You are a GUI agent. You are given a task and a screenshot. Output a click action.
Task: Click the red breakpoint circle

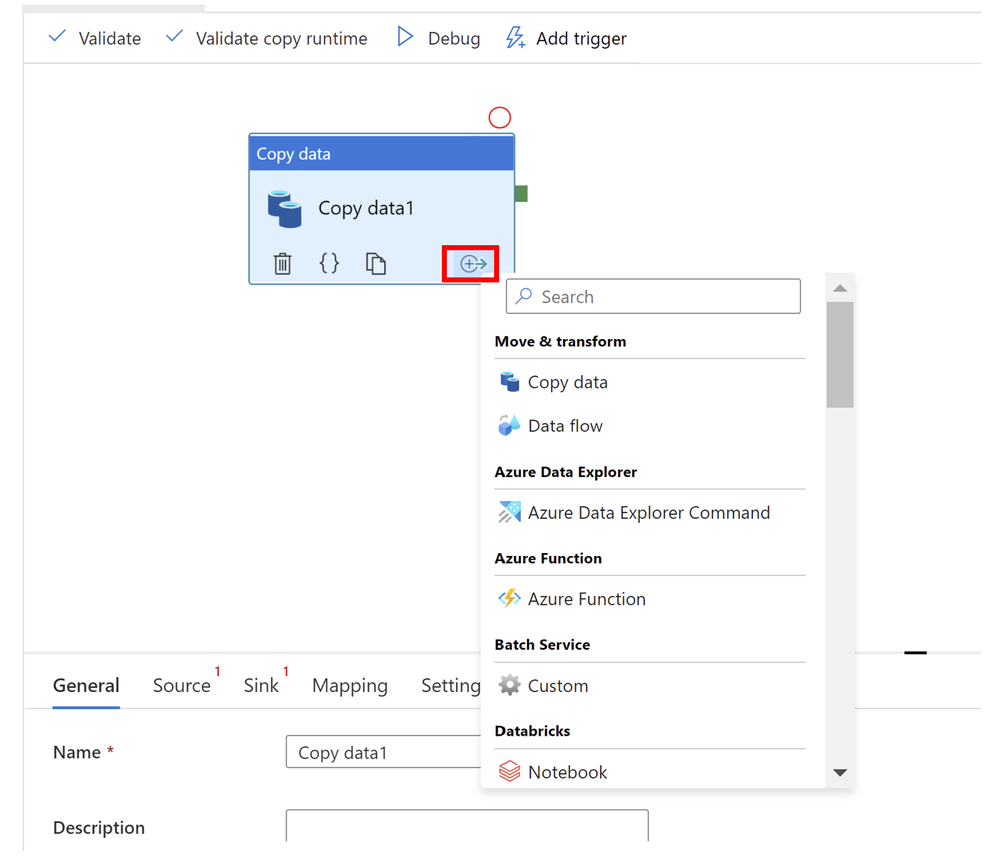pyautogui.click(x=500, y=117)
